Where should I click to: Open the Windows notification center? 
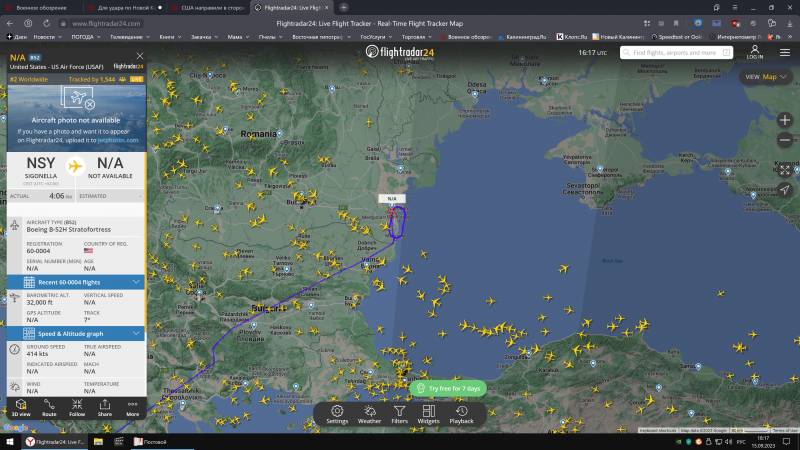point(787,442)
